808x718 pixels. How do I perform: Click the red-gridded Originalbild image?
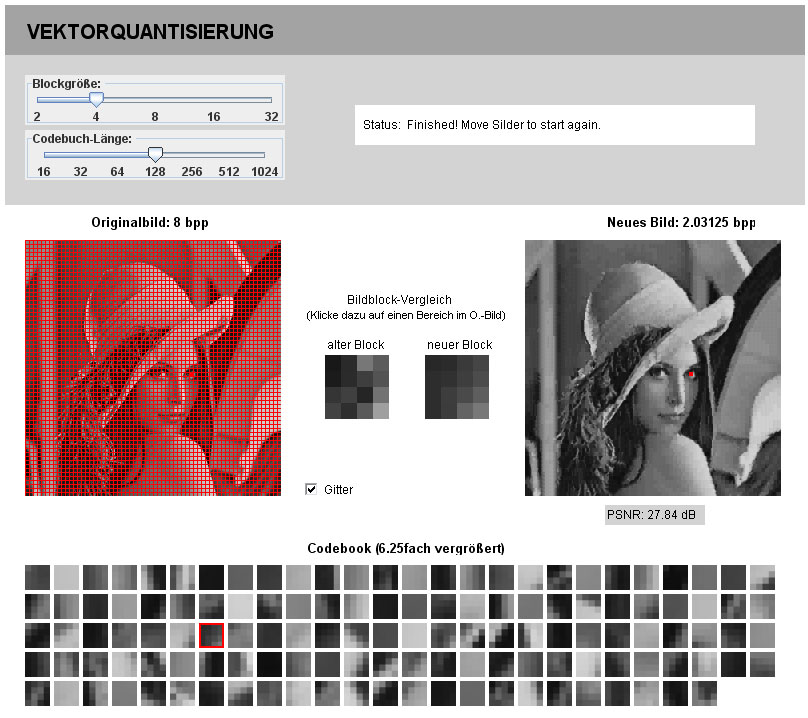[153, 368]
